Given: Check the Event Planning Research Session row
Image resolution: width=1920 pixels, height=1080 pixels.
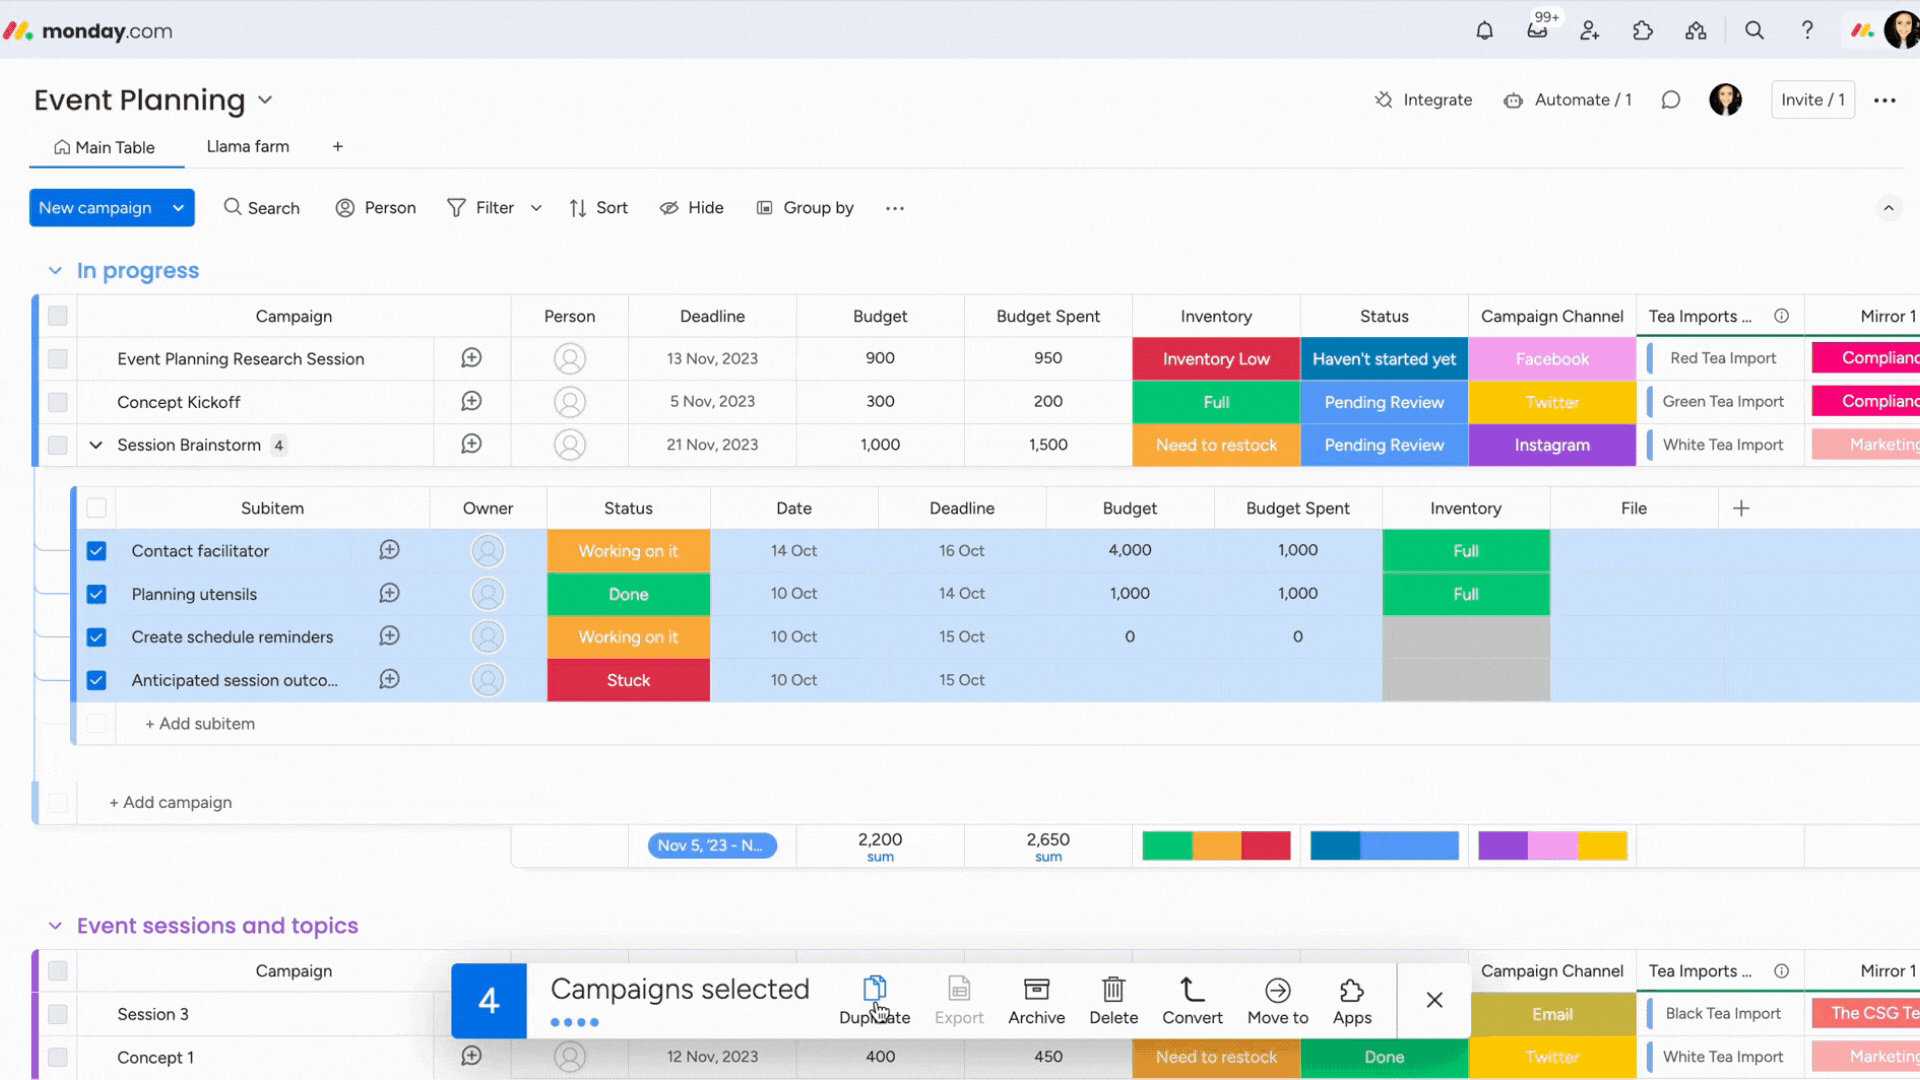Looking at the screenshot, I should coord(57,359).
